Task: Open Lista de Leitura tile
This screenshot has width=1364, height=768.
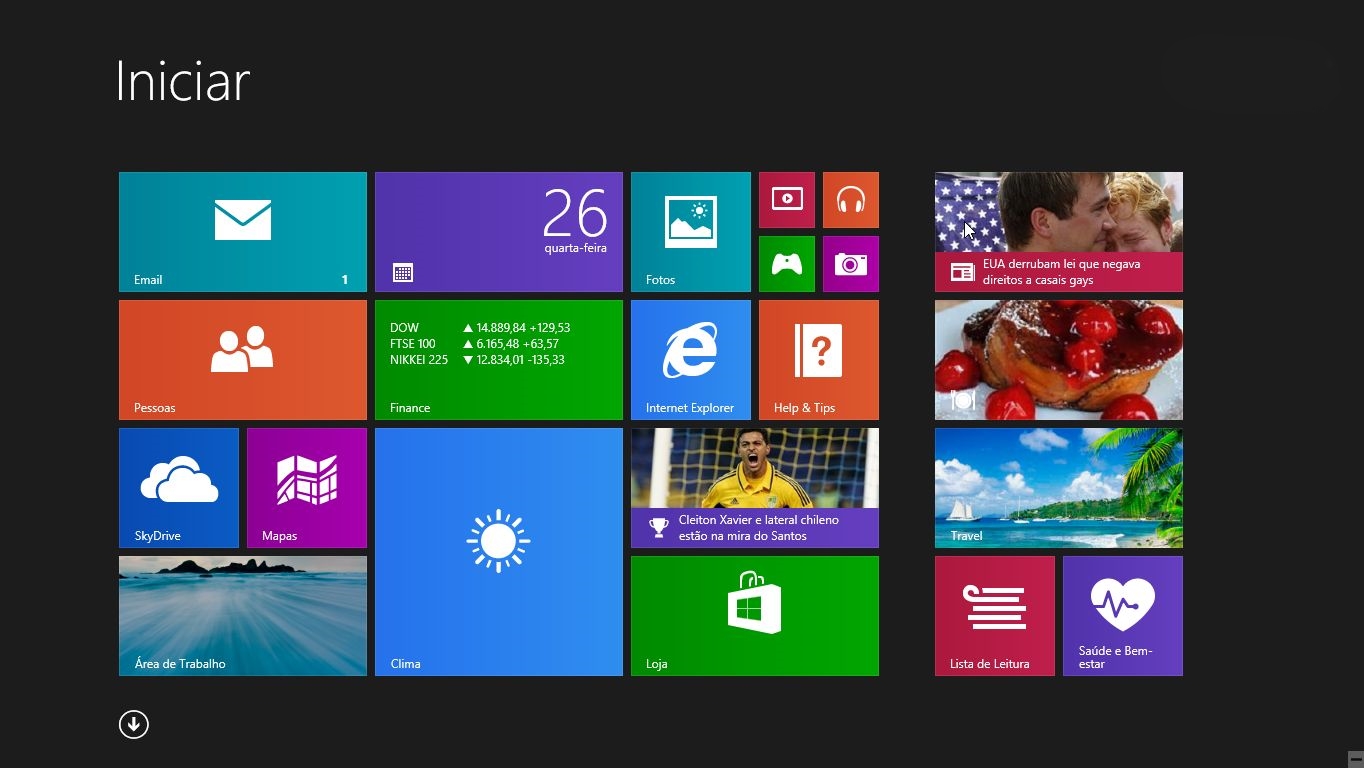Action: tap(995, 616)
